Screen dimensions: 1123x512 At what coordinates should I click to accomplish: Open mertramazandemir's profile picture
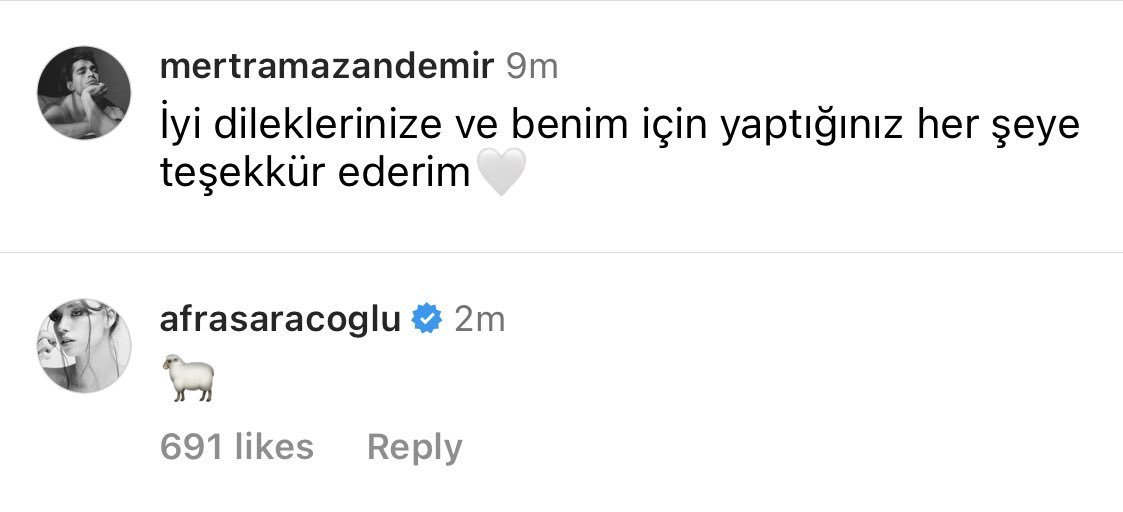84,93
